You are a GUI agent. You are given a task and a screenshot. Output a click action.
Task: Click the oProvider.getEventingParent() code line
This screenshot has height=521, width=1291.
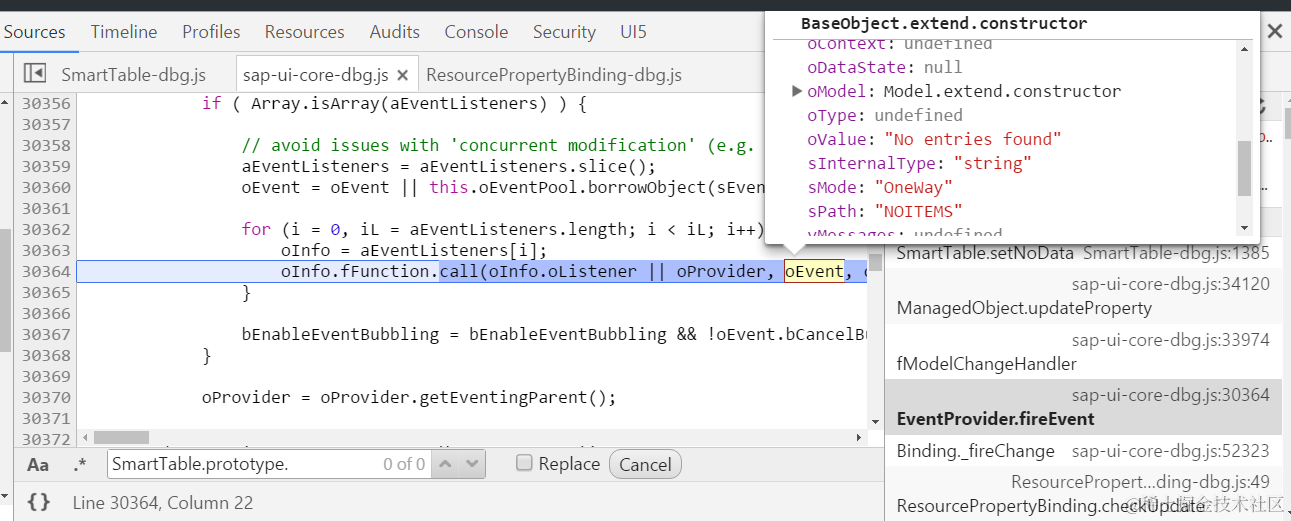tap(409, 397)
